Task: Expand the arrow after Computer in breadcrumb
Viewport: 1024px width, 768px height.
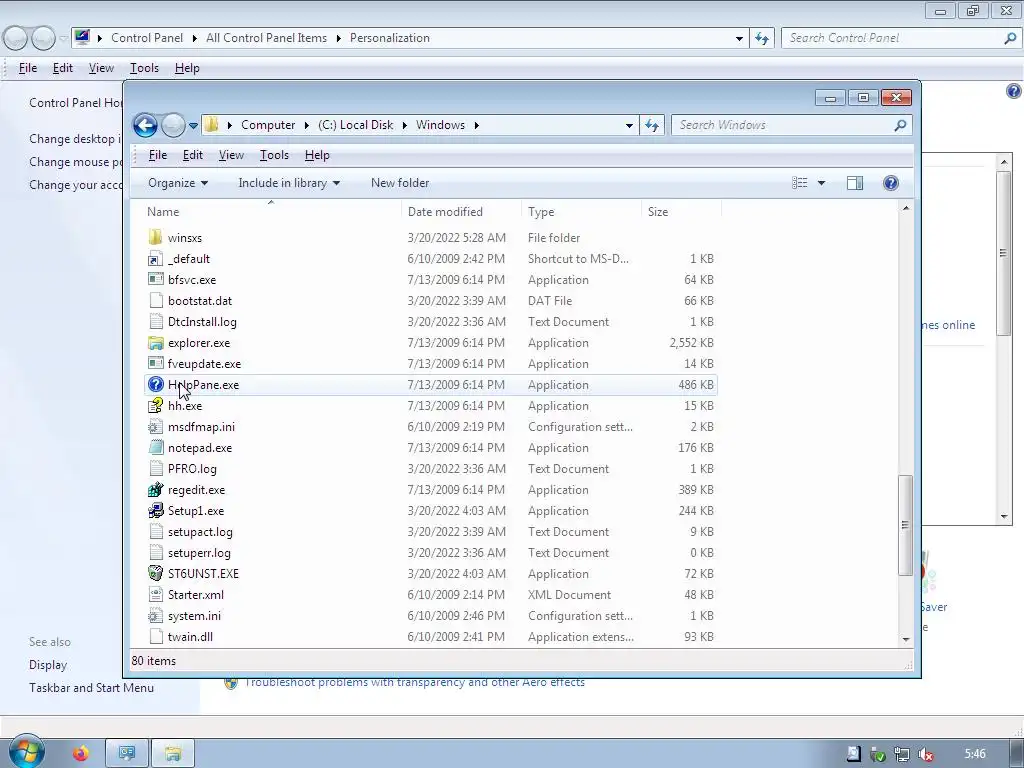Action: tap(307, 125)
